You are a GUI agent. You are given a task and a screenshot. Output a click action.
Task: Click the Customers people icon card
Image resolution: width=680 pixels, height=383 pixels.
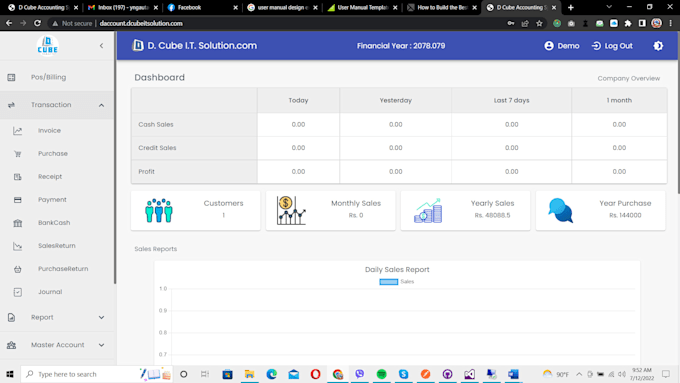coord(159,211)
